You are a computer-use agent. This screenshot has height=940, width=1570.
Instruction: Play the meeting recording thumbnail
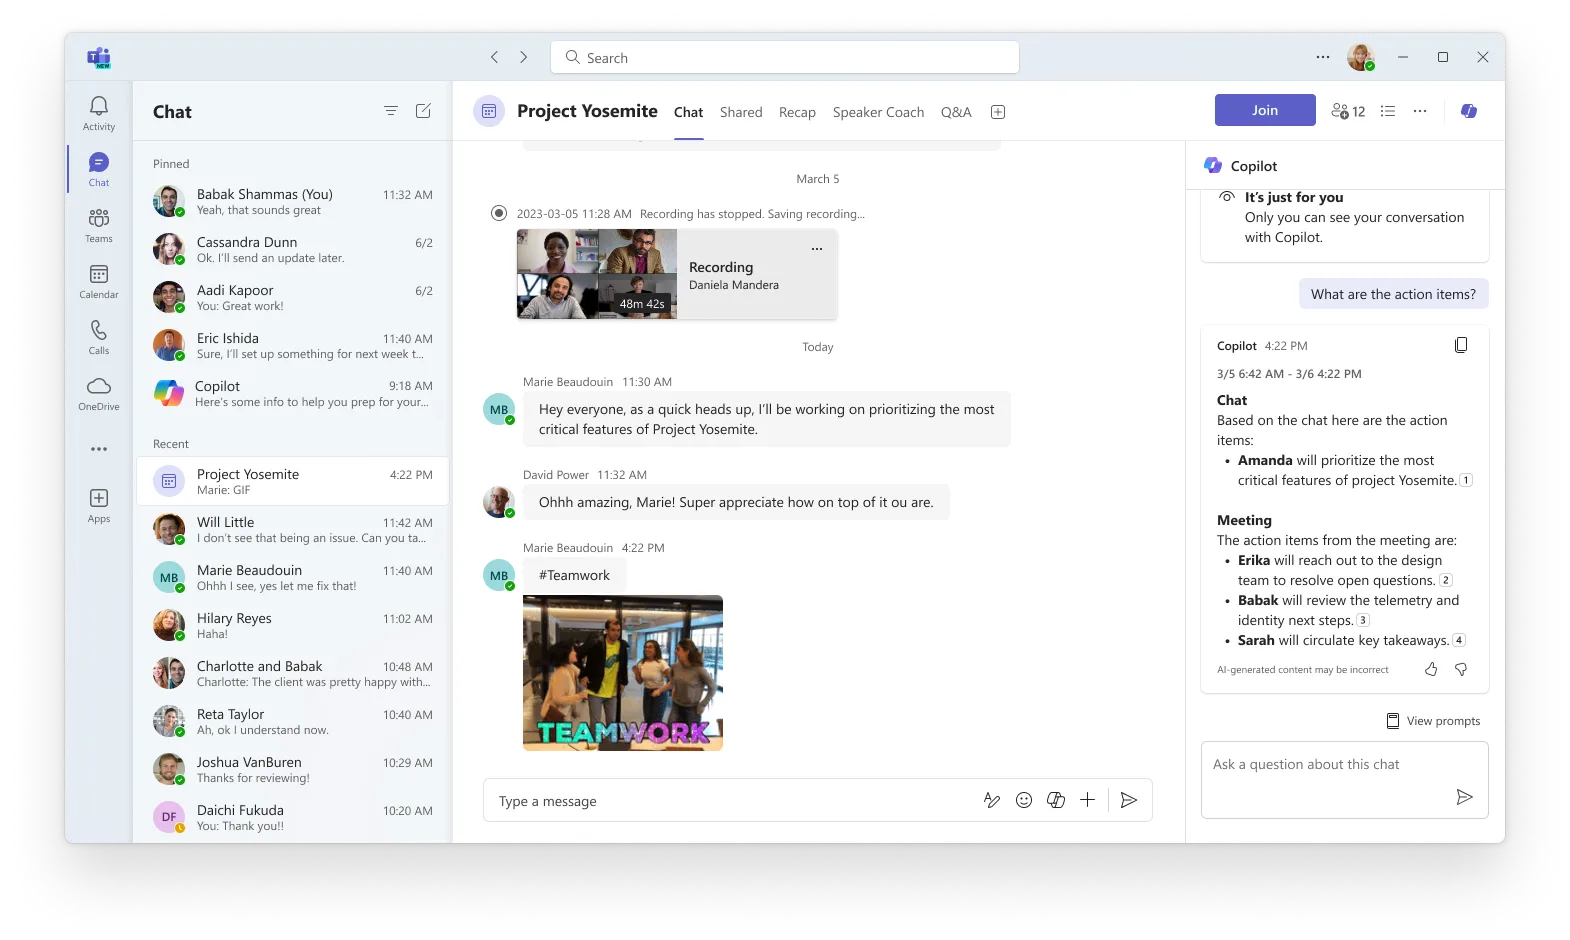point(597,274)
